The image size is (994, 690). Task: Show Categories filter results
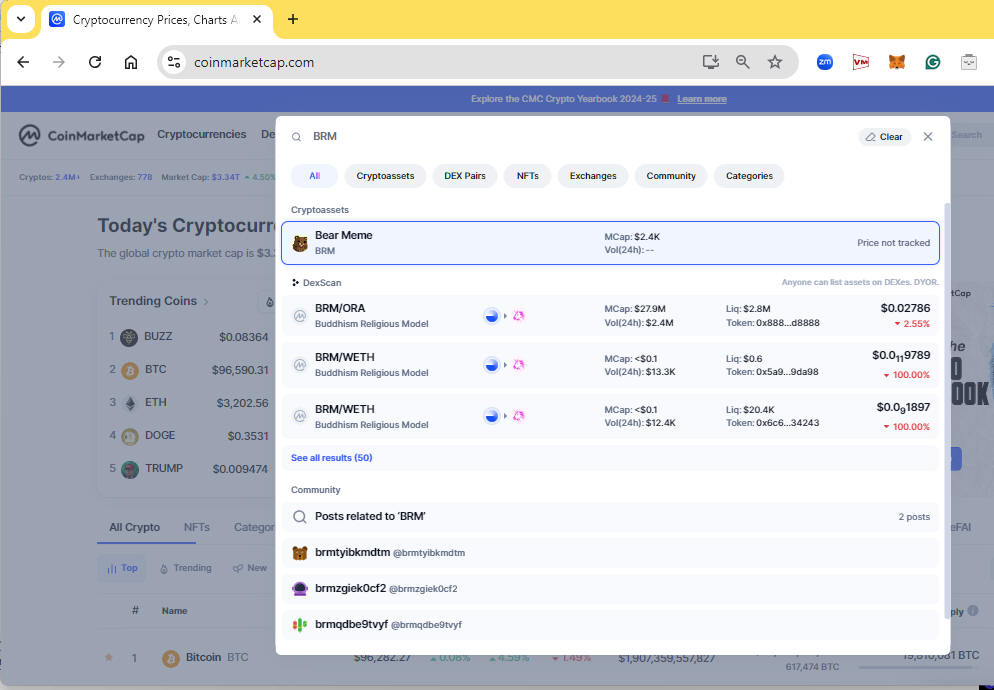point(749,176)
